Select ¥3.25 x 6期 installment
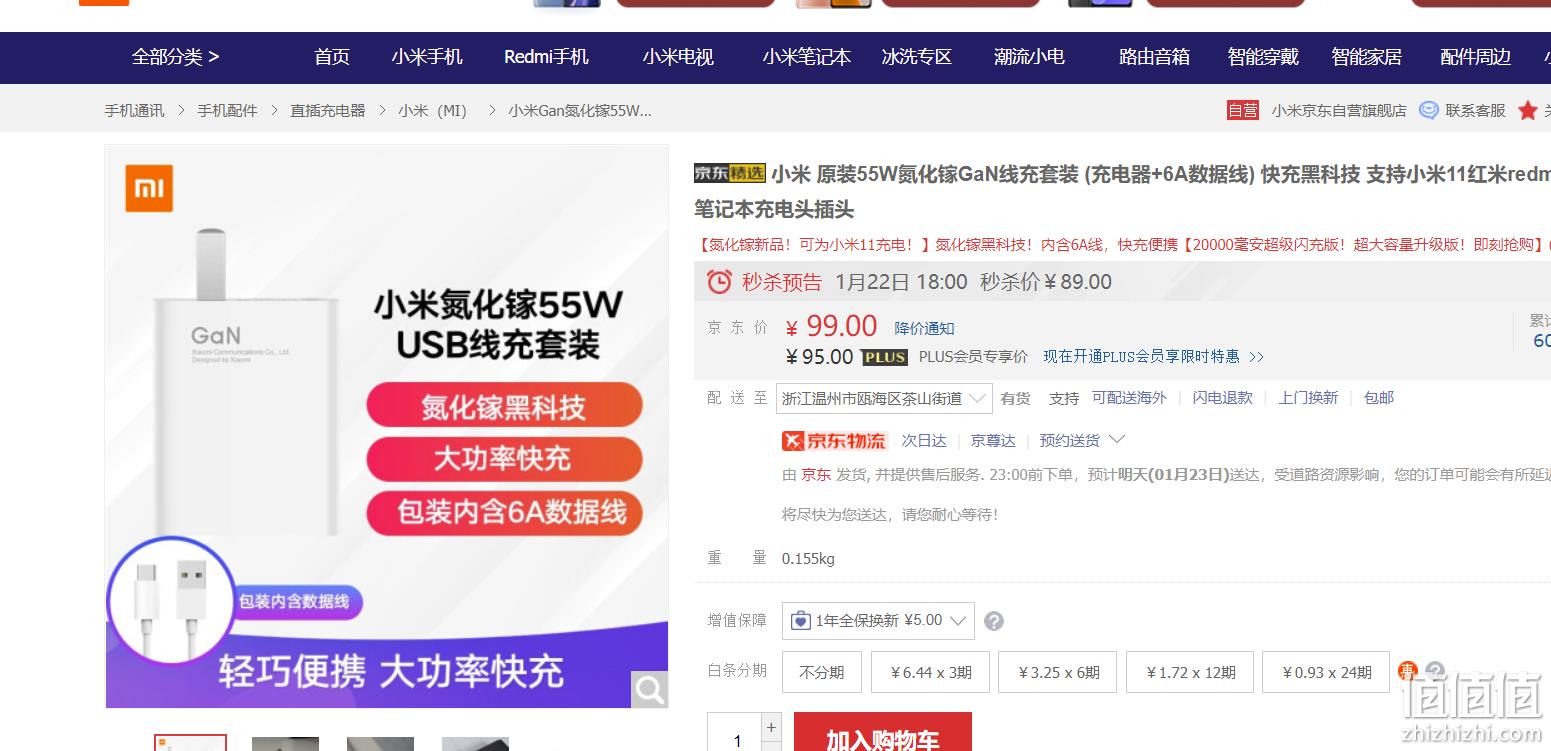 (1058, 672)
